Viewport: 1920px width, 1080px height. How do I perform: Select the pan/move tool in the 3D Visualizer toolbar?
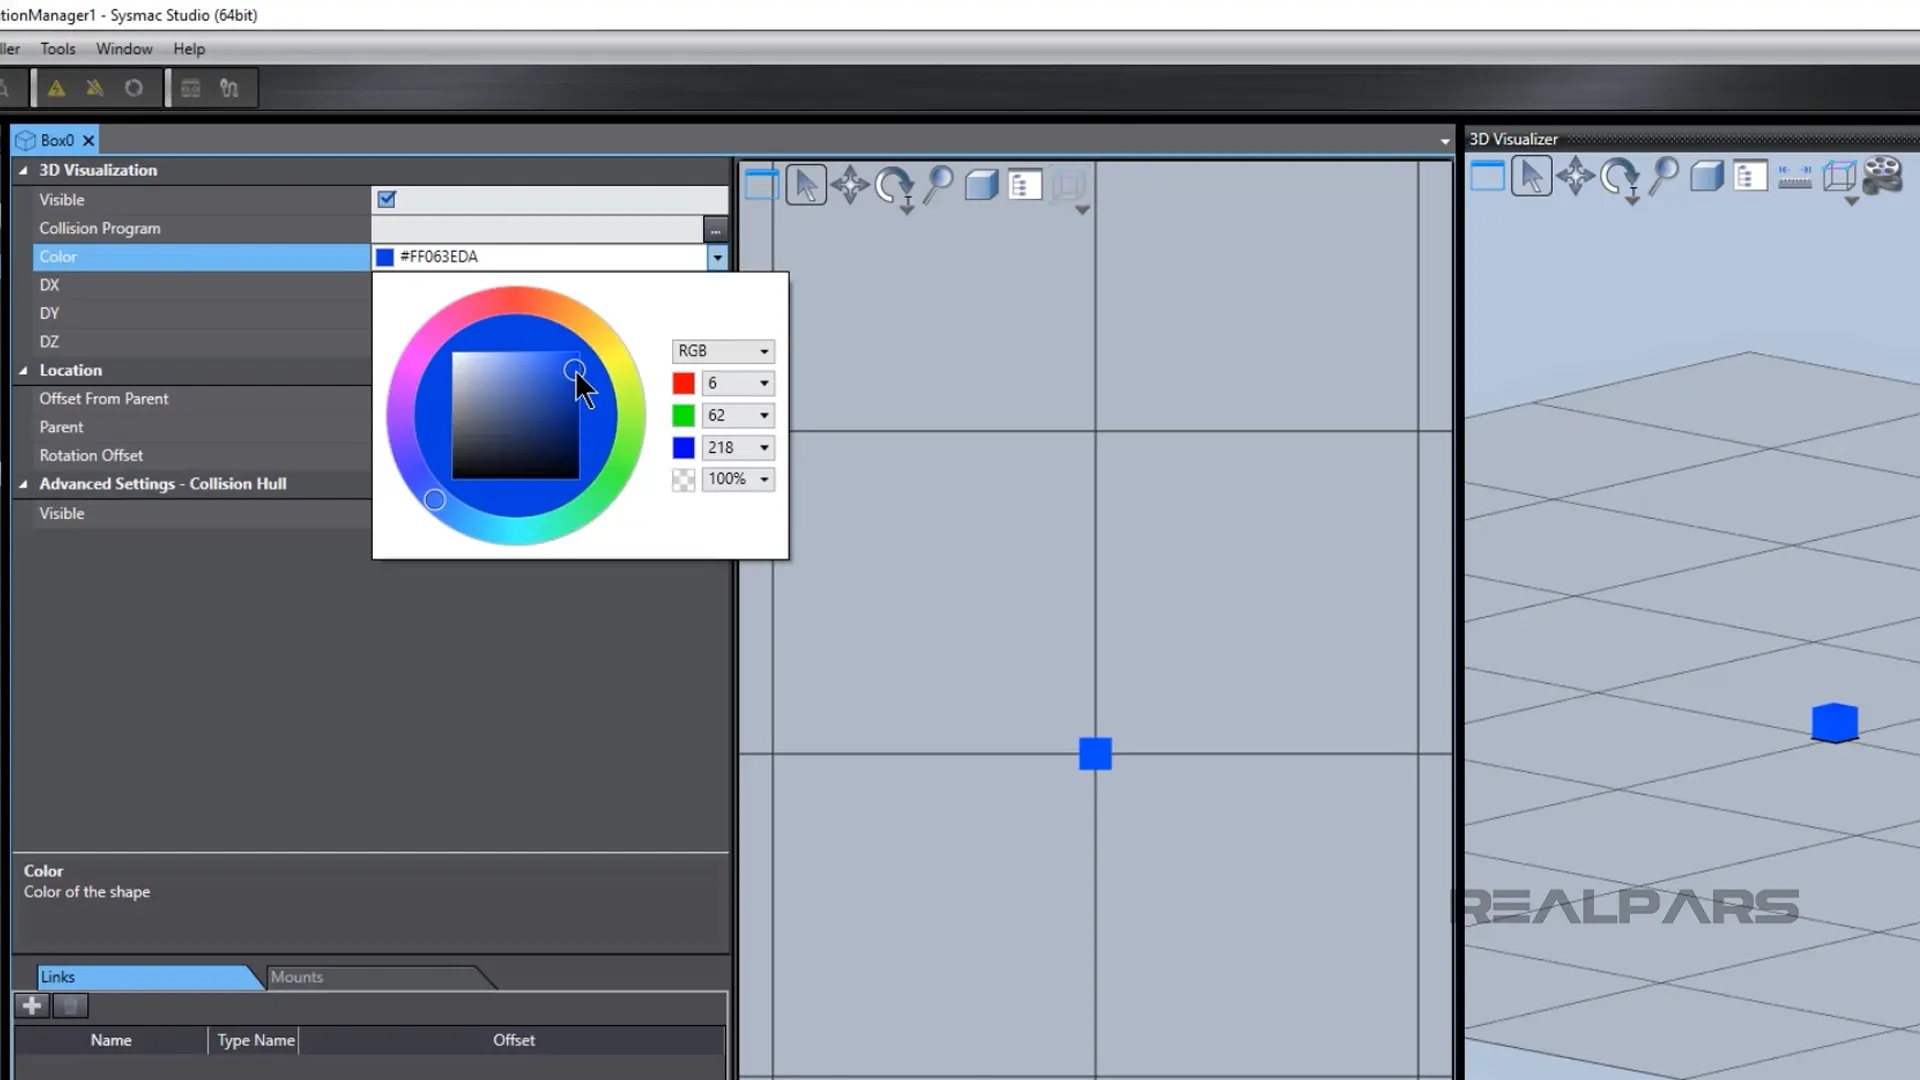pos(1575,177)
